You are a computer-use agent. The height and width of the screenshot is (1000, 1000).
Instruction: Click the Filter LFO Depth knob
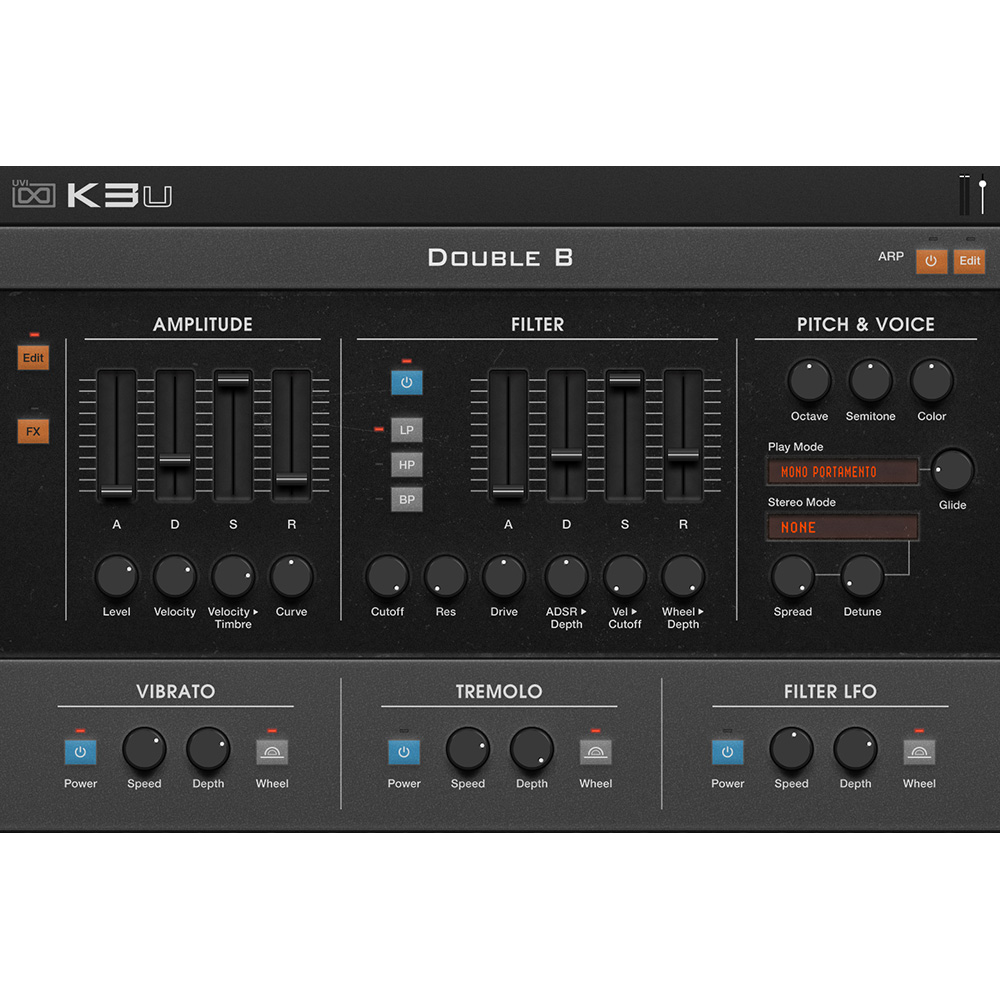click(855, 749)
